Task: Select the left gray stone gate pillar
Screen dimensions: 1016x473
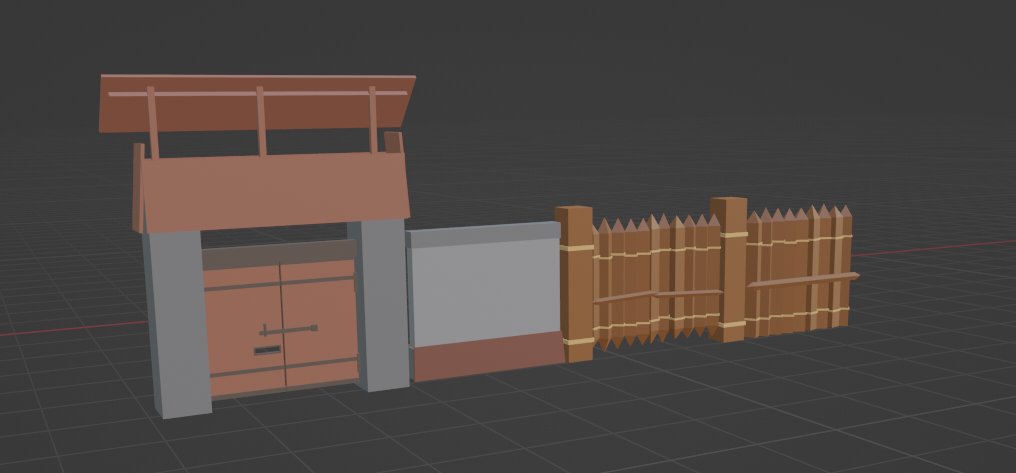Action: pyautogui.click(x=177, y=323)
